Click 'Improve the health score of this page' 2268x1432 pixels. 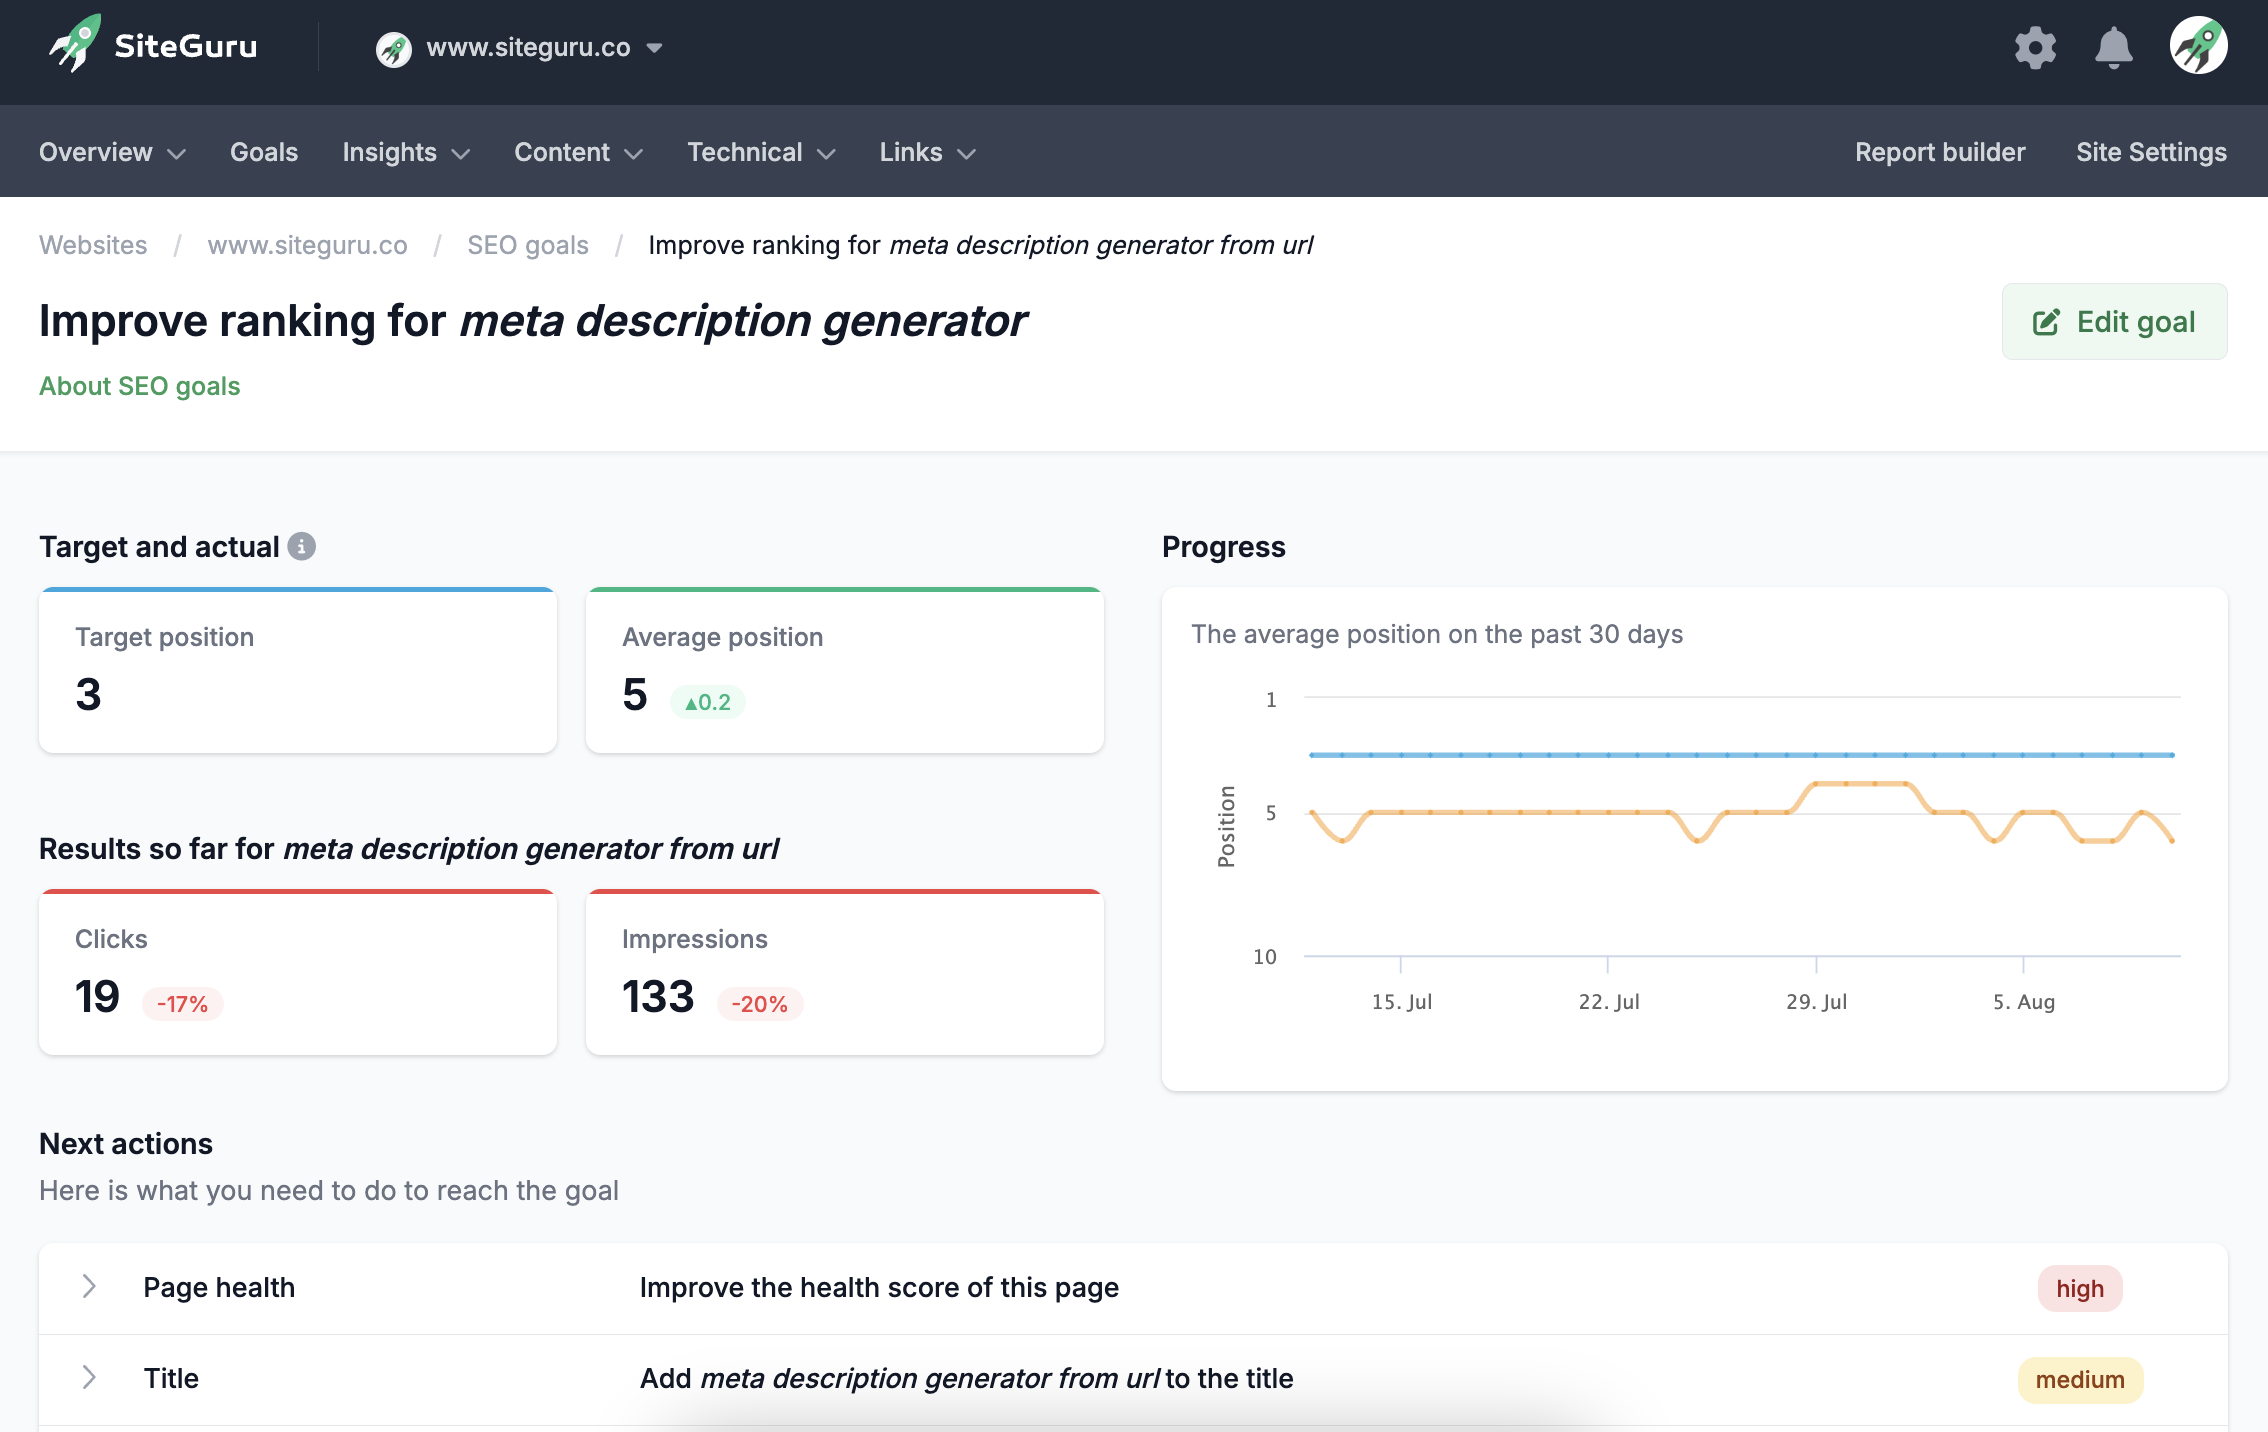tap(879, 1288)
